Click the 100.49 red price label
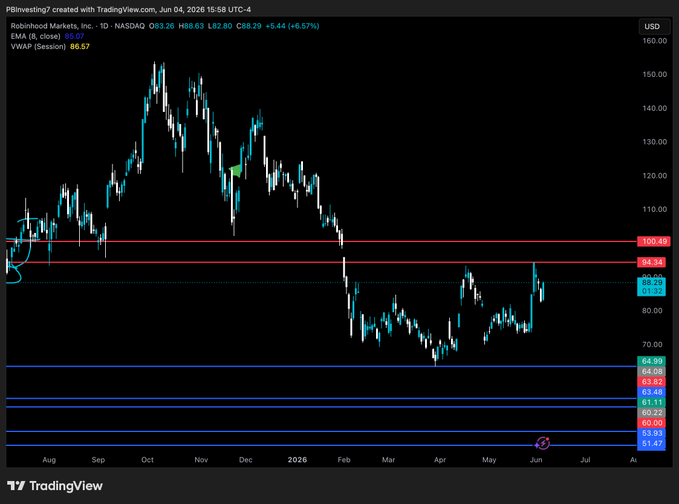This screenshot has height=504, width=679. pos(653,241)
